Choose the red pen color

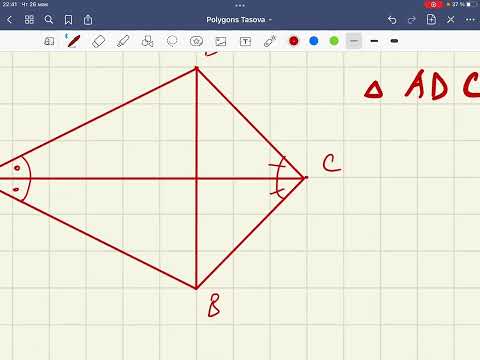294,41
